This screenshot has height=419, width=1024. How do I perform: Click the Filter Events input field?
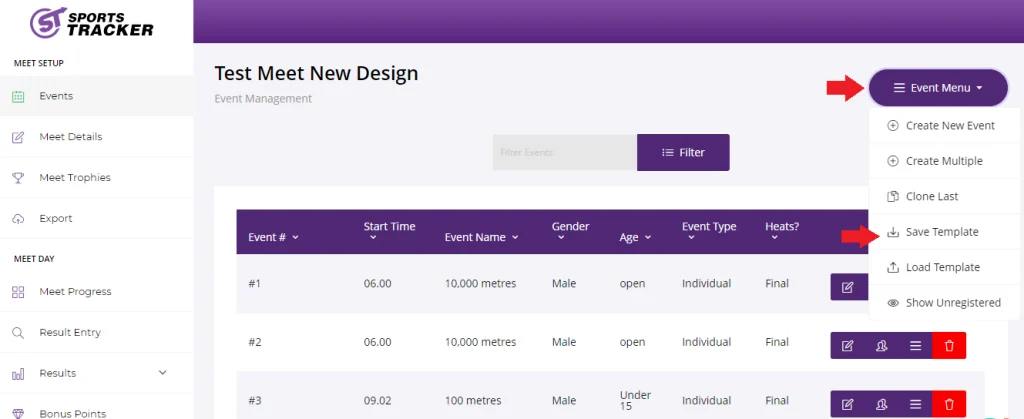point(564,152)
